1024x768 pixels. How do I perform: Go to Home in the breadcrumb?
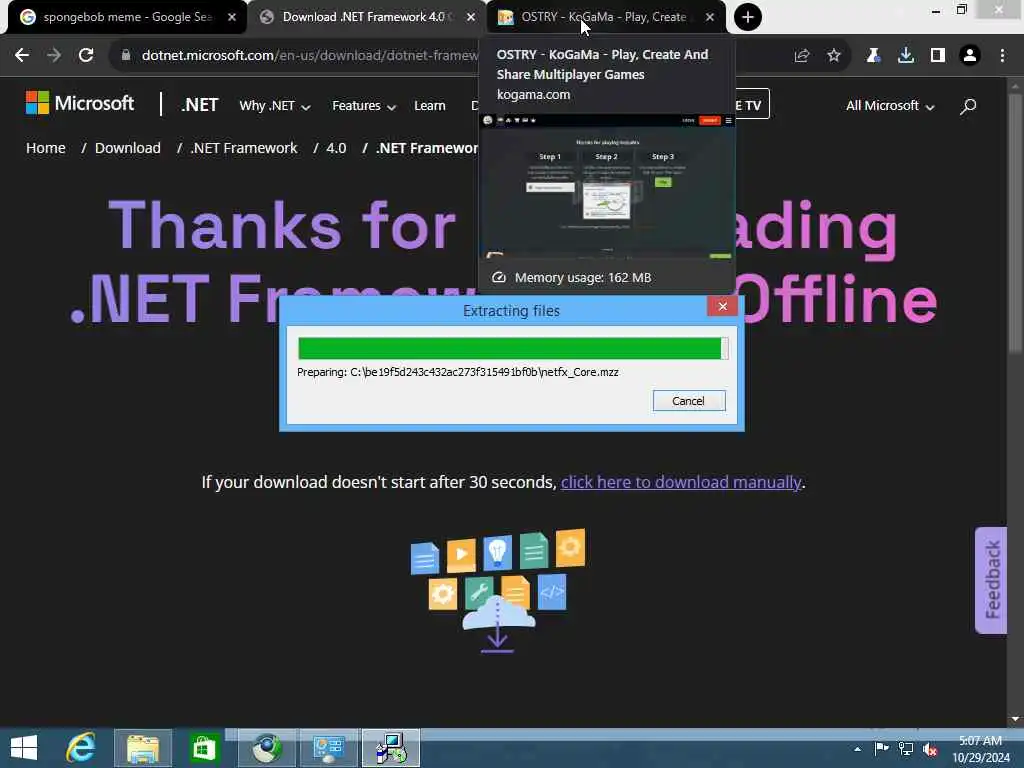point(46,148)
